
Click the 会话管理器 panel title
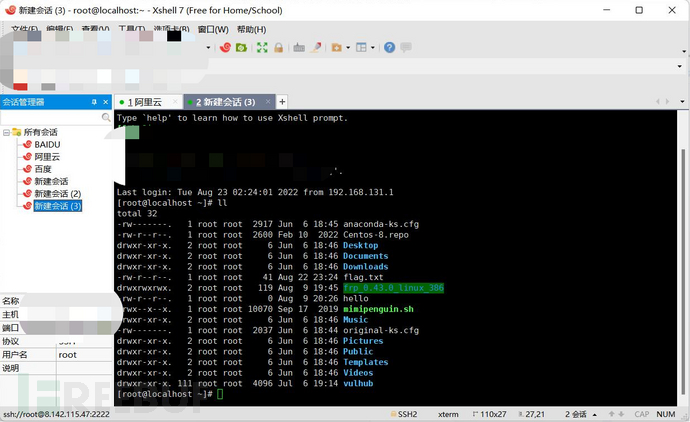23,102
